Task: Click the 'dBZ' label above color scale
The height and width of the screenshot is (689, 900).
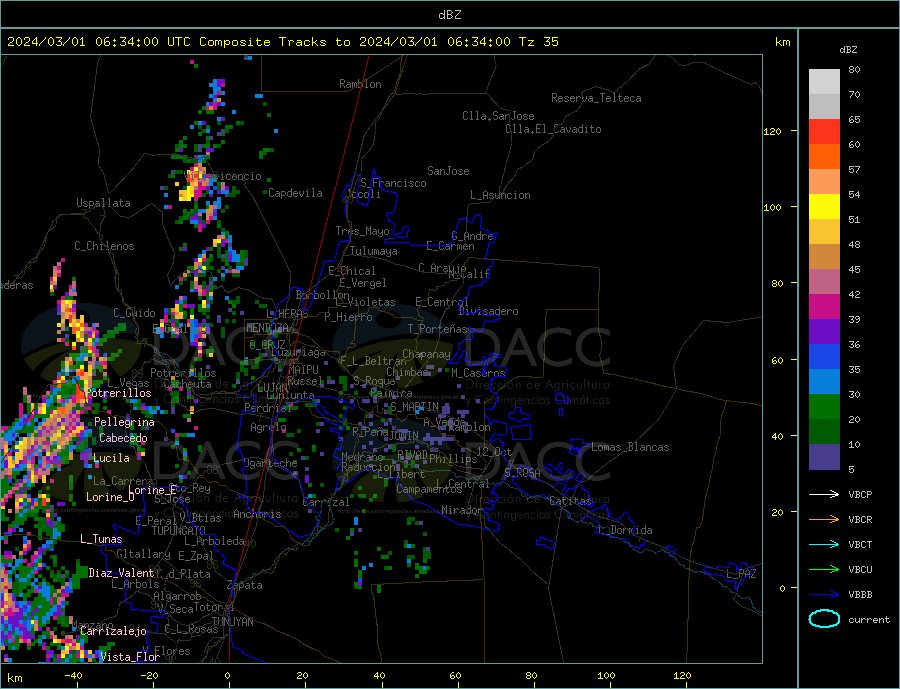Action: pyautogui.click(x=848, y=50)
